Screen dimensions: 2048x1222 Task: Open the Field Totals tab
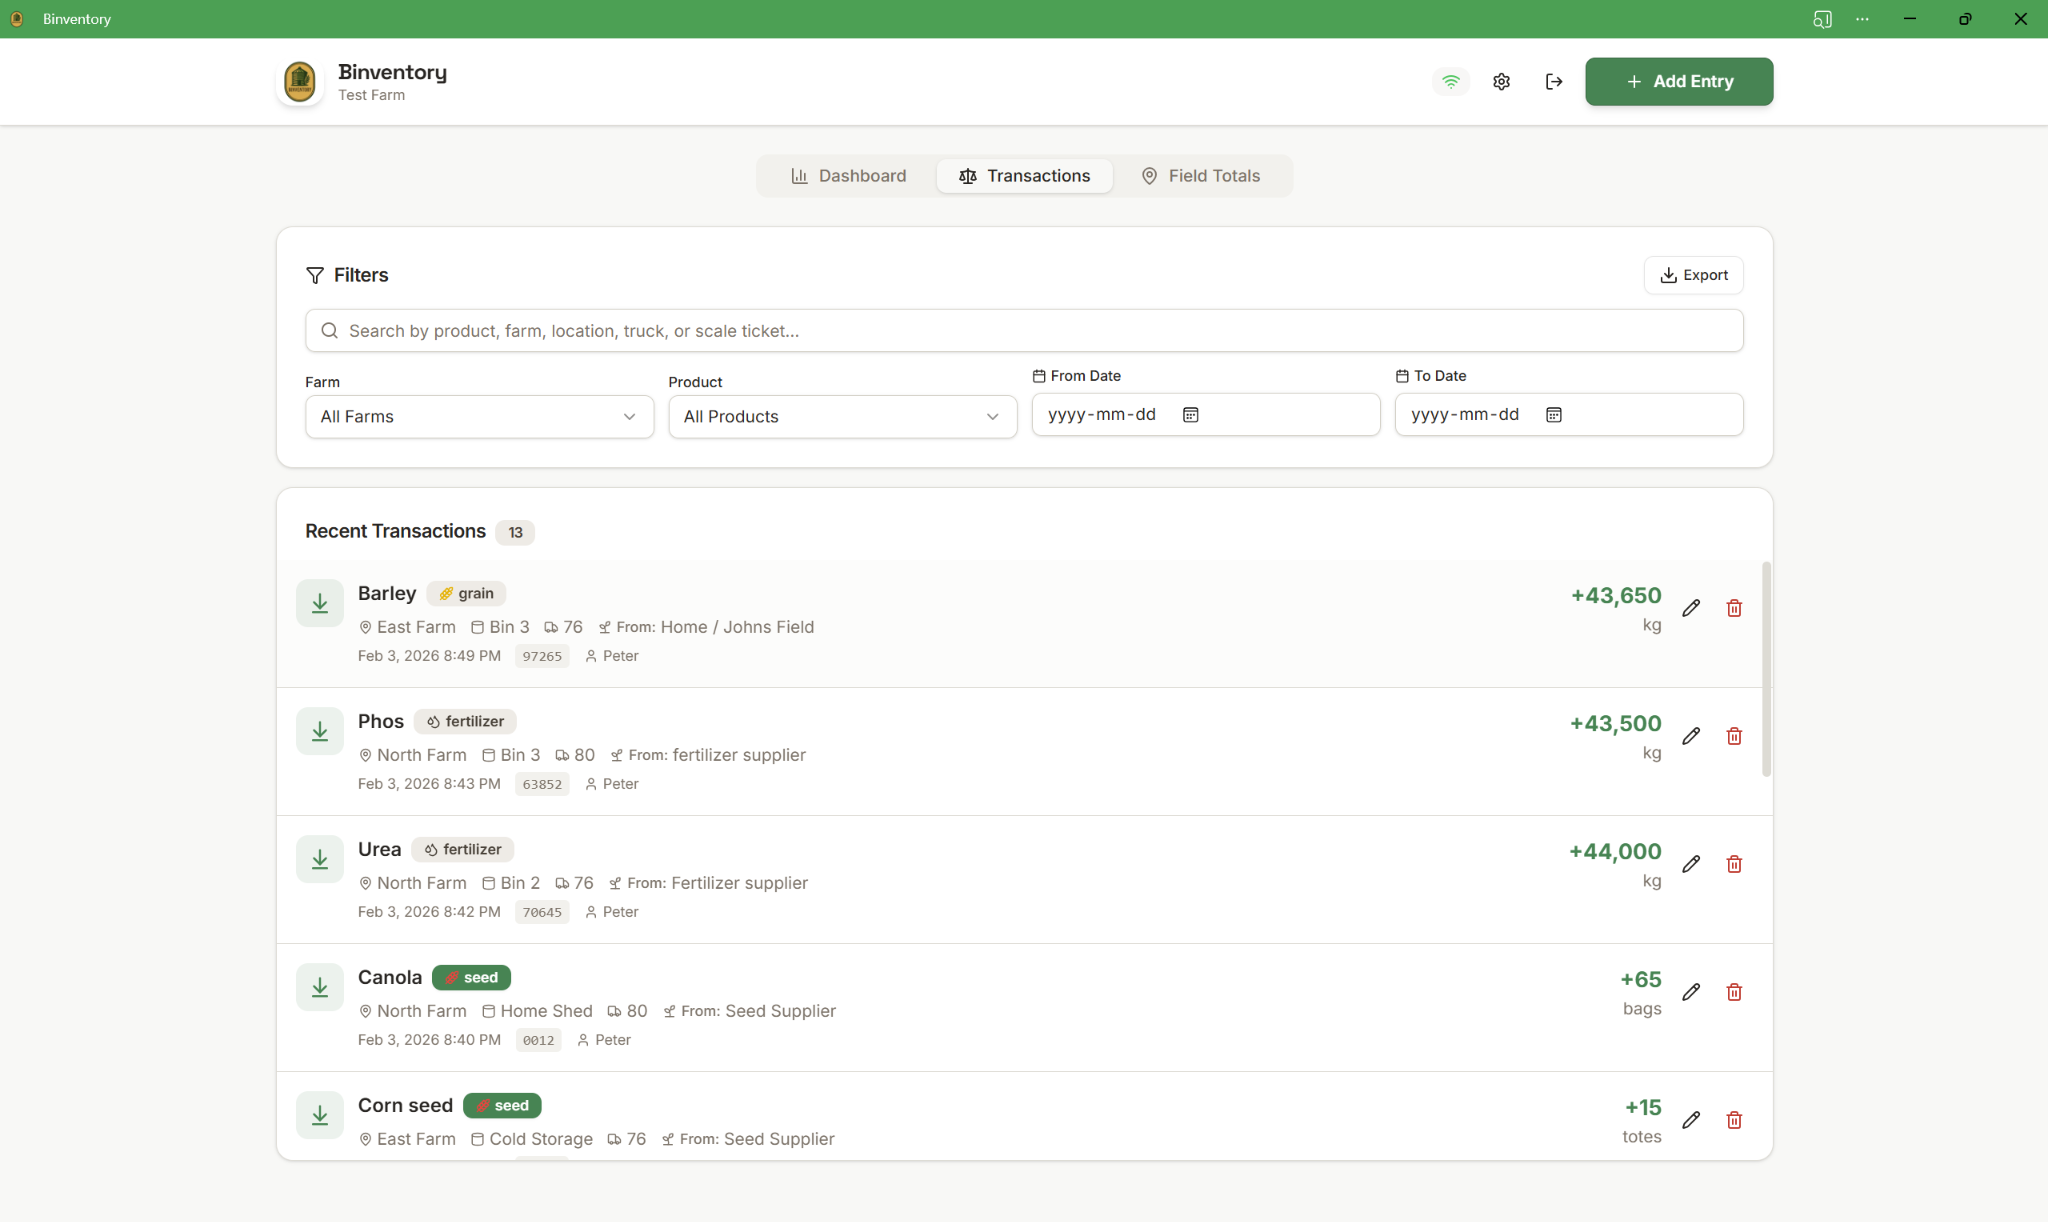tap(1202, 175)
